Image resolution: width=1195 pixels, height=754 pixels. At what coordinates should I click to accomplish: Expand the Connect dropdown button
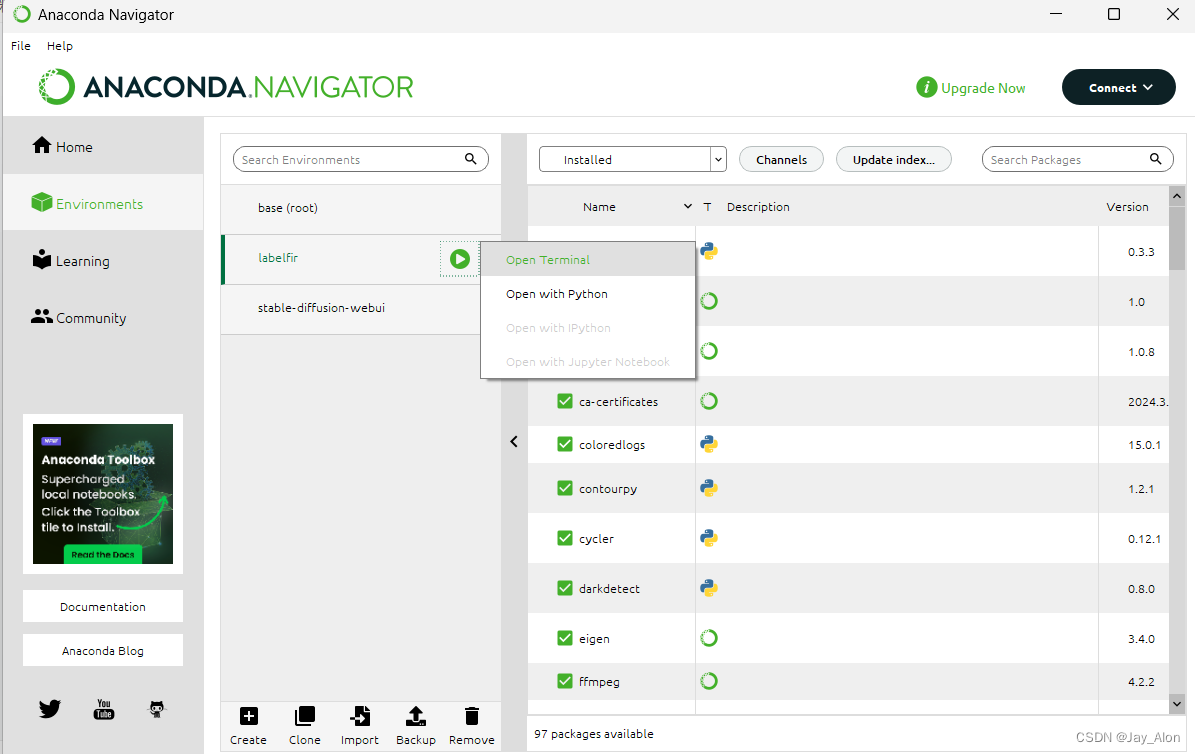pos(1118,88)
